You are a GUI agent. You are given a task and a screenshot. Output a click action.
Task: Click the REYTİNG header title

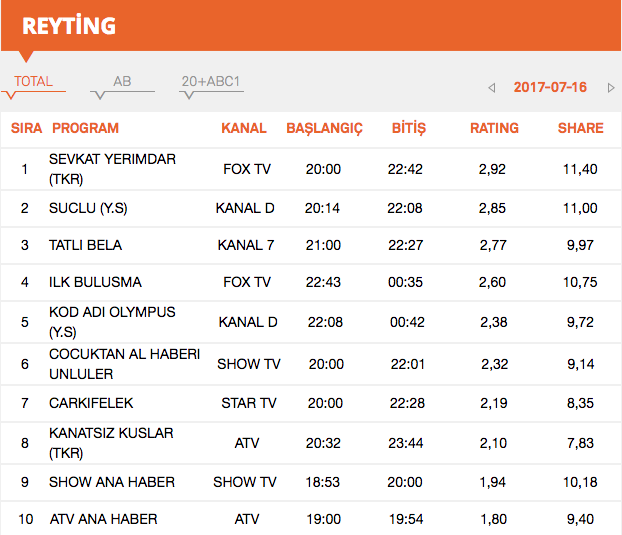(69, 26)
